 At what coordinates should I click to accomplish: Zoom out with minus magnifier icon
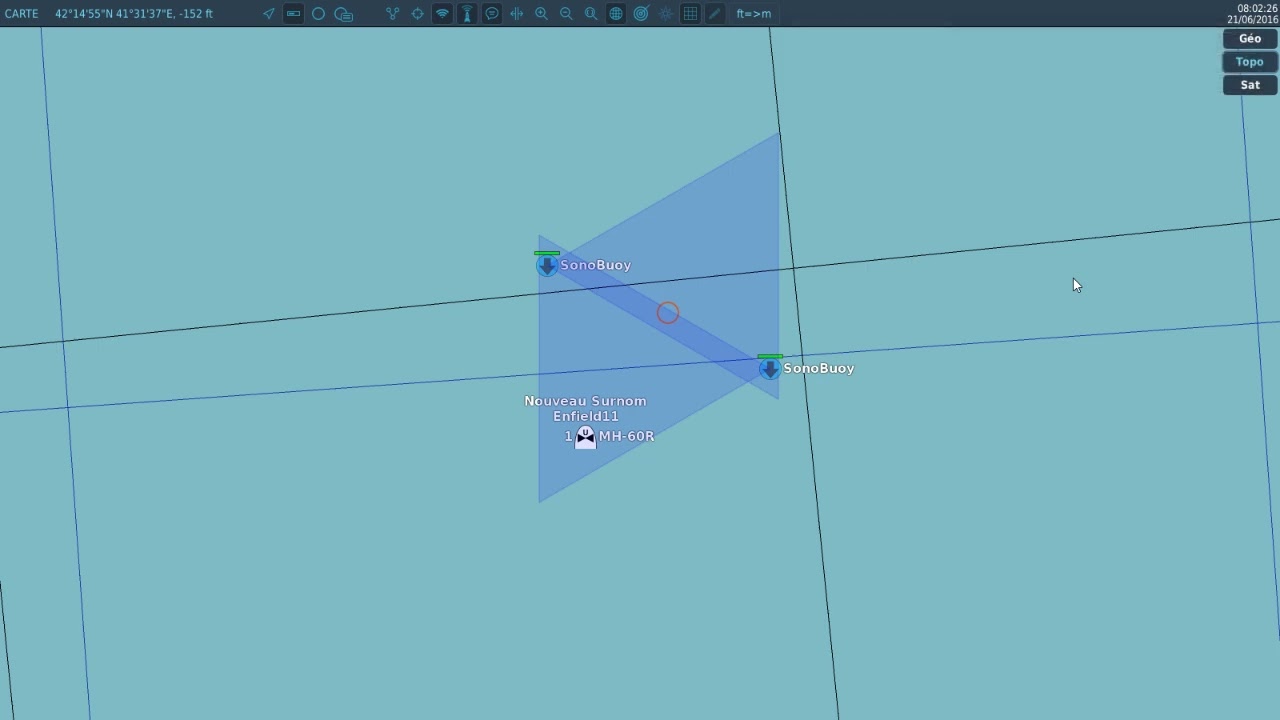[566, 14]
